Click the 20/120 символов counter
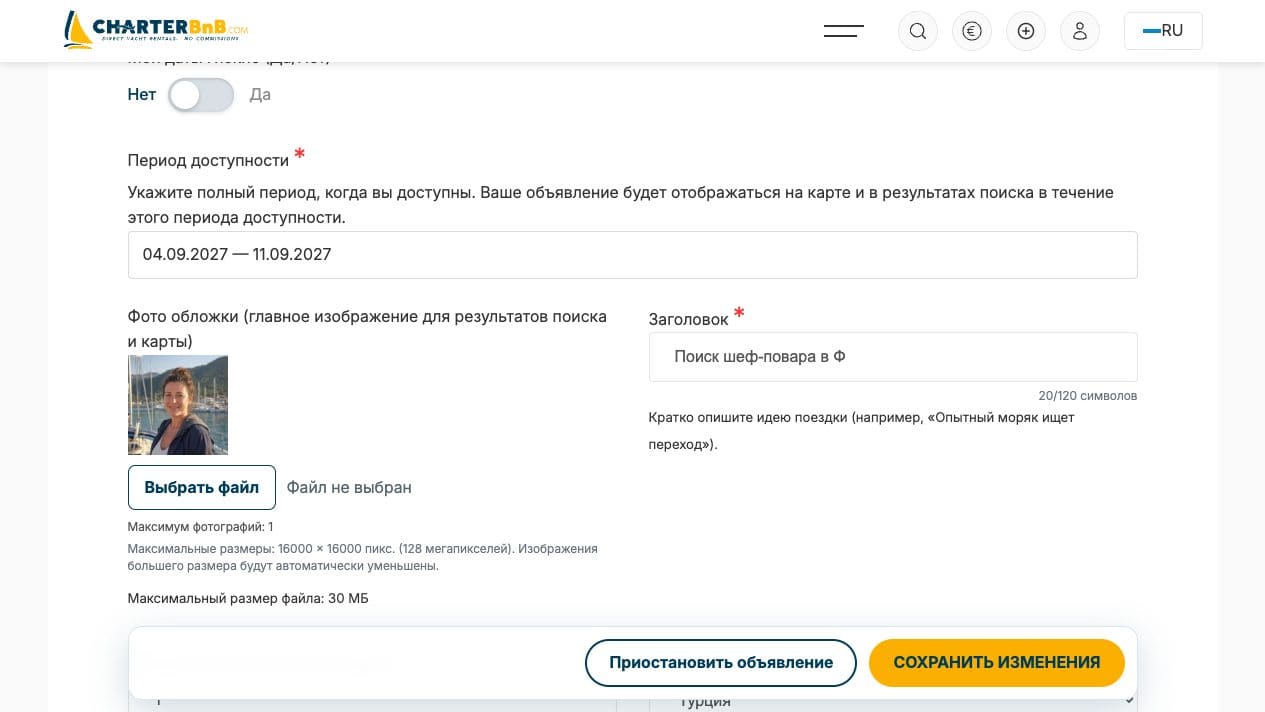This screenshot has width=1265, height=712. coord(1087,396)
